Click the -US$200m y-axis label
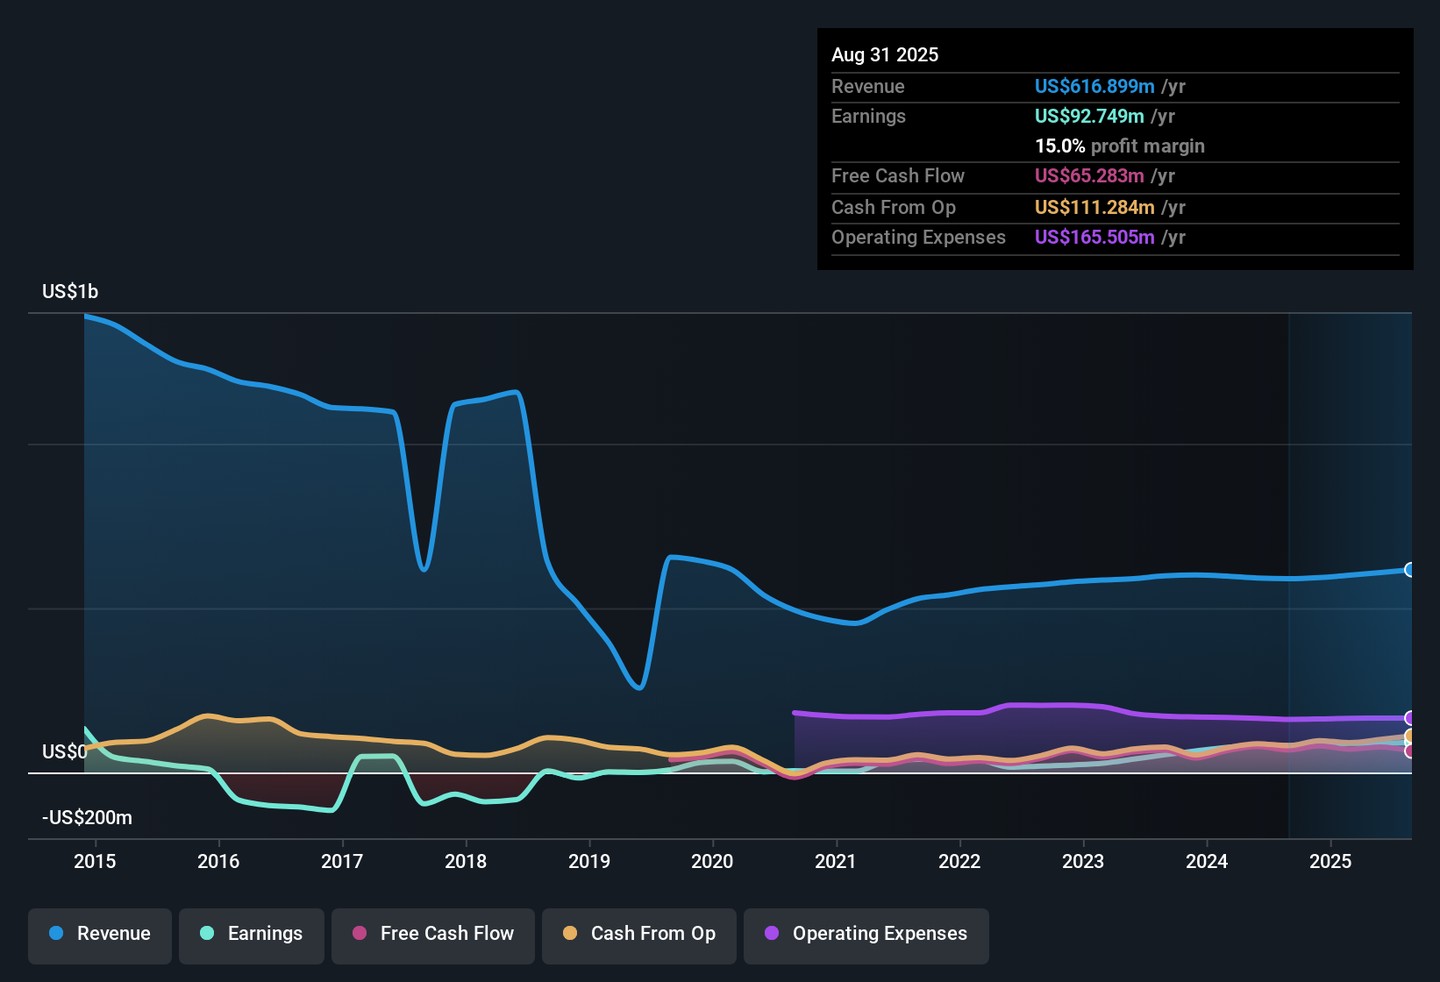The height and width of the screenshot is (982, 1440). pyautogui.click(x=87, y=818)
